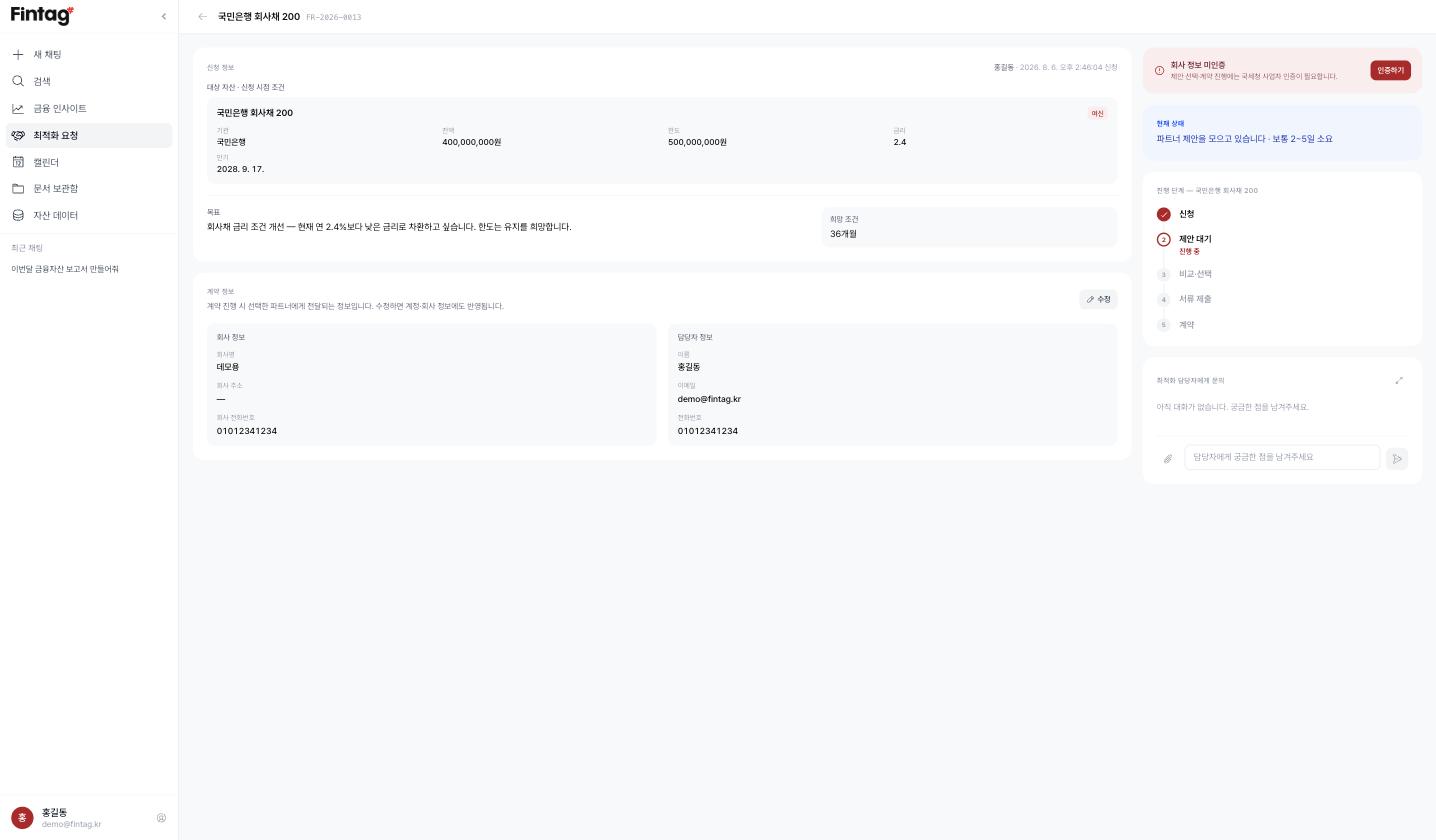Viewport: 1436px width, 840px height.
Task: Click email demo@fintag.kr in 담당자 정보
Action: [x=709, y=399]
